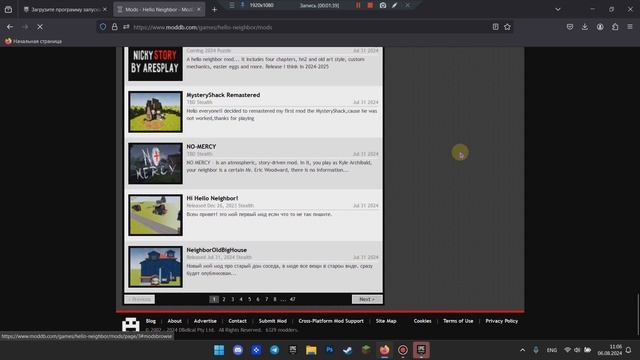Screen dimensions: 640x360
Task: Open Photoshop from the taskbar
Action: 329,350
